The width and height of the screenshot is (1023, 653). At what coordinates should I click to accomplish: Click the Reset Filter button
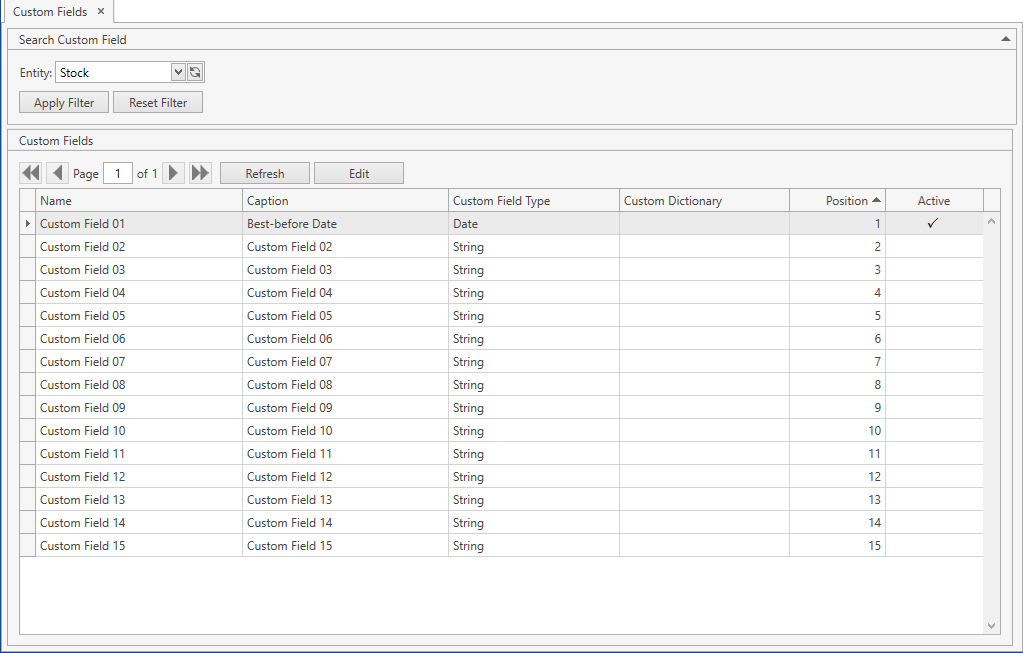(157, 101)
